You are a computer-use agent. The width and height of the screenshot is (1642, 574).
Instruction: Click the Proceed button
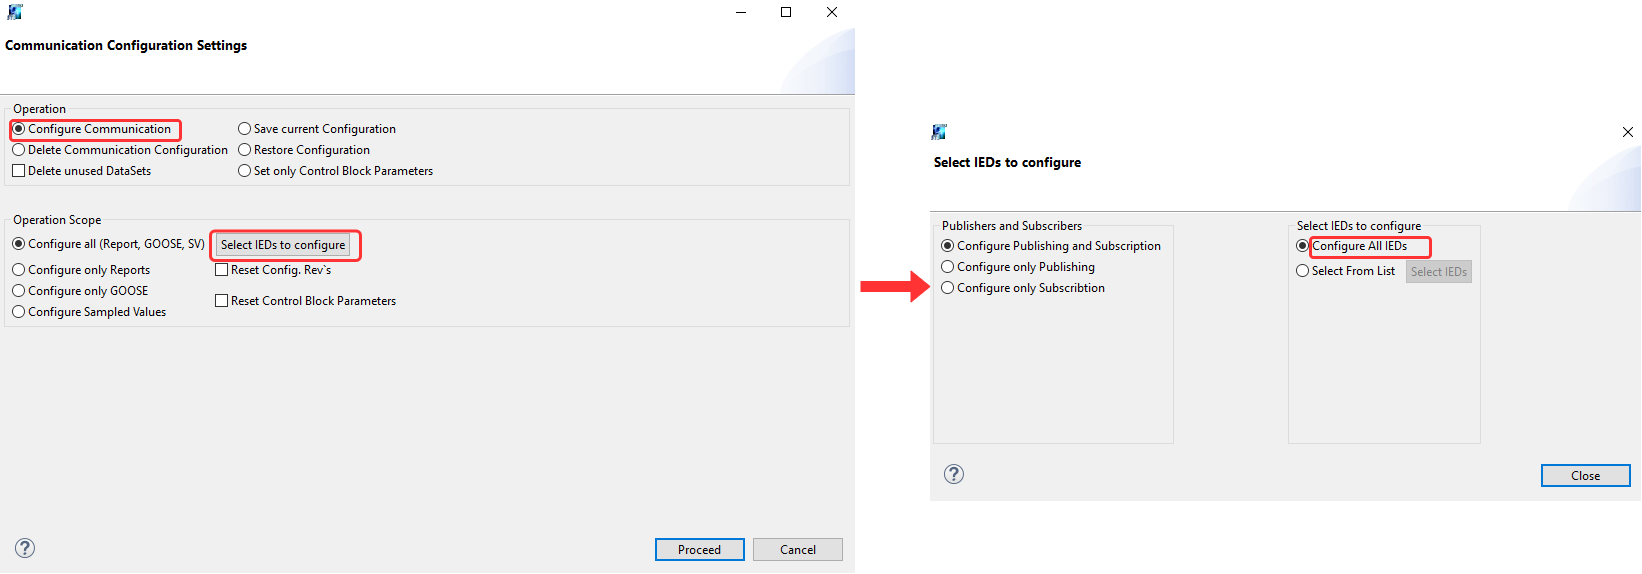[x=699, y=550]
